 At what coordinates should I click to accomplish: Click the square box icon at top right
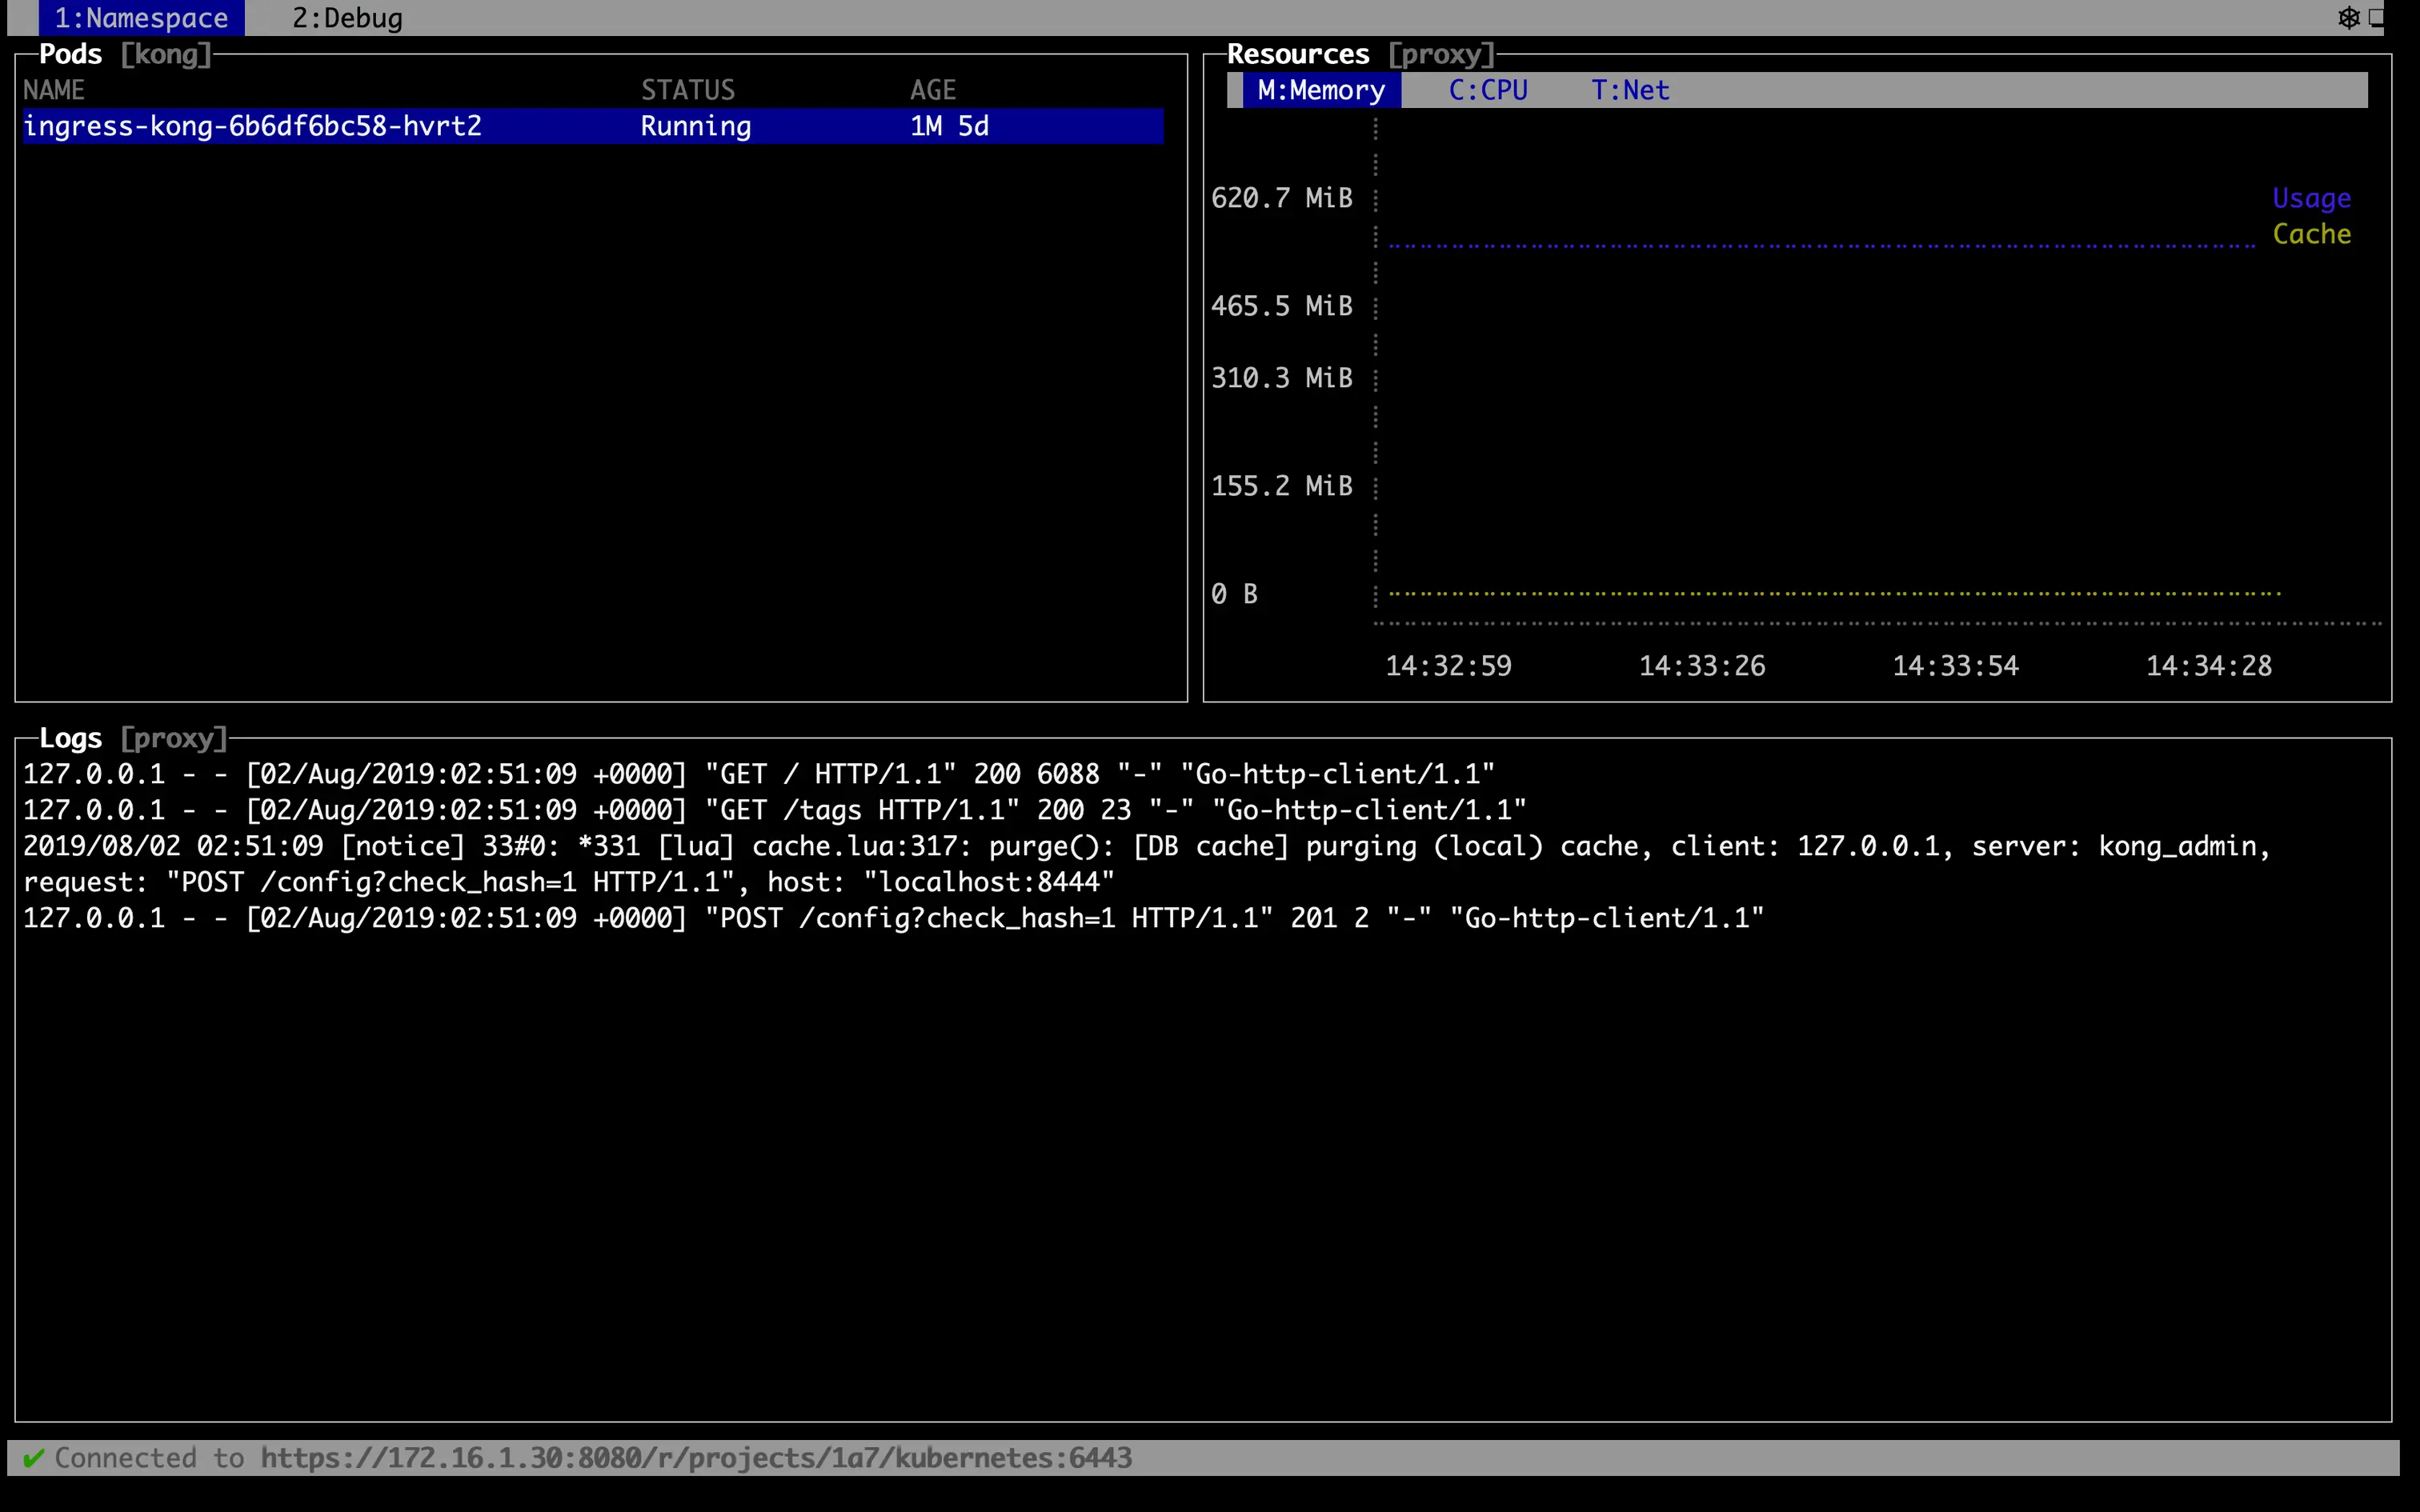click(2377, 17)
